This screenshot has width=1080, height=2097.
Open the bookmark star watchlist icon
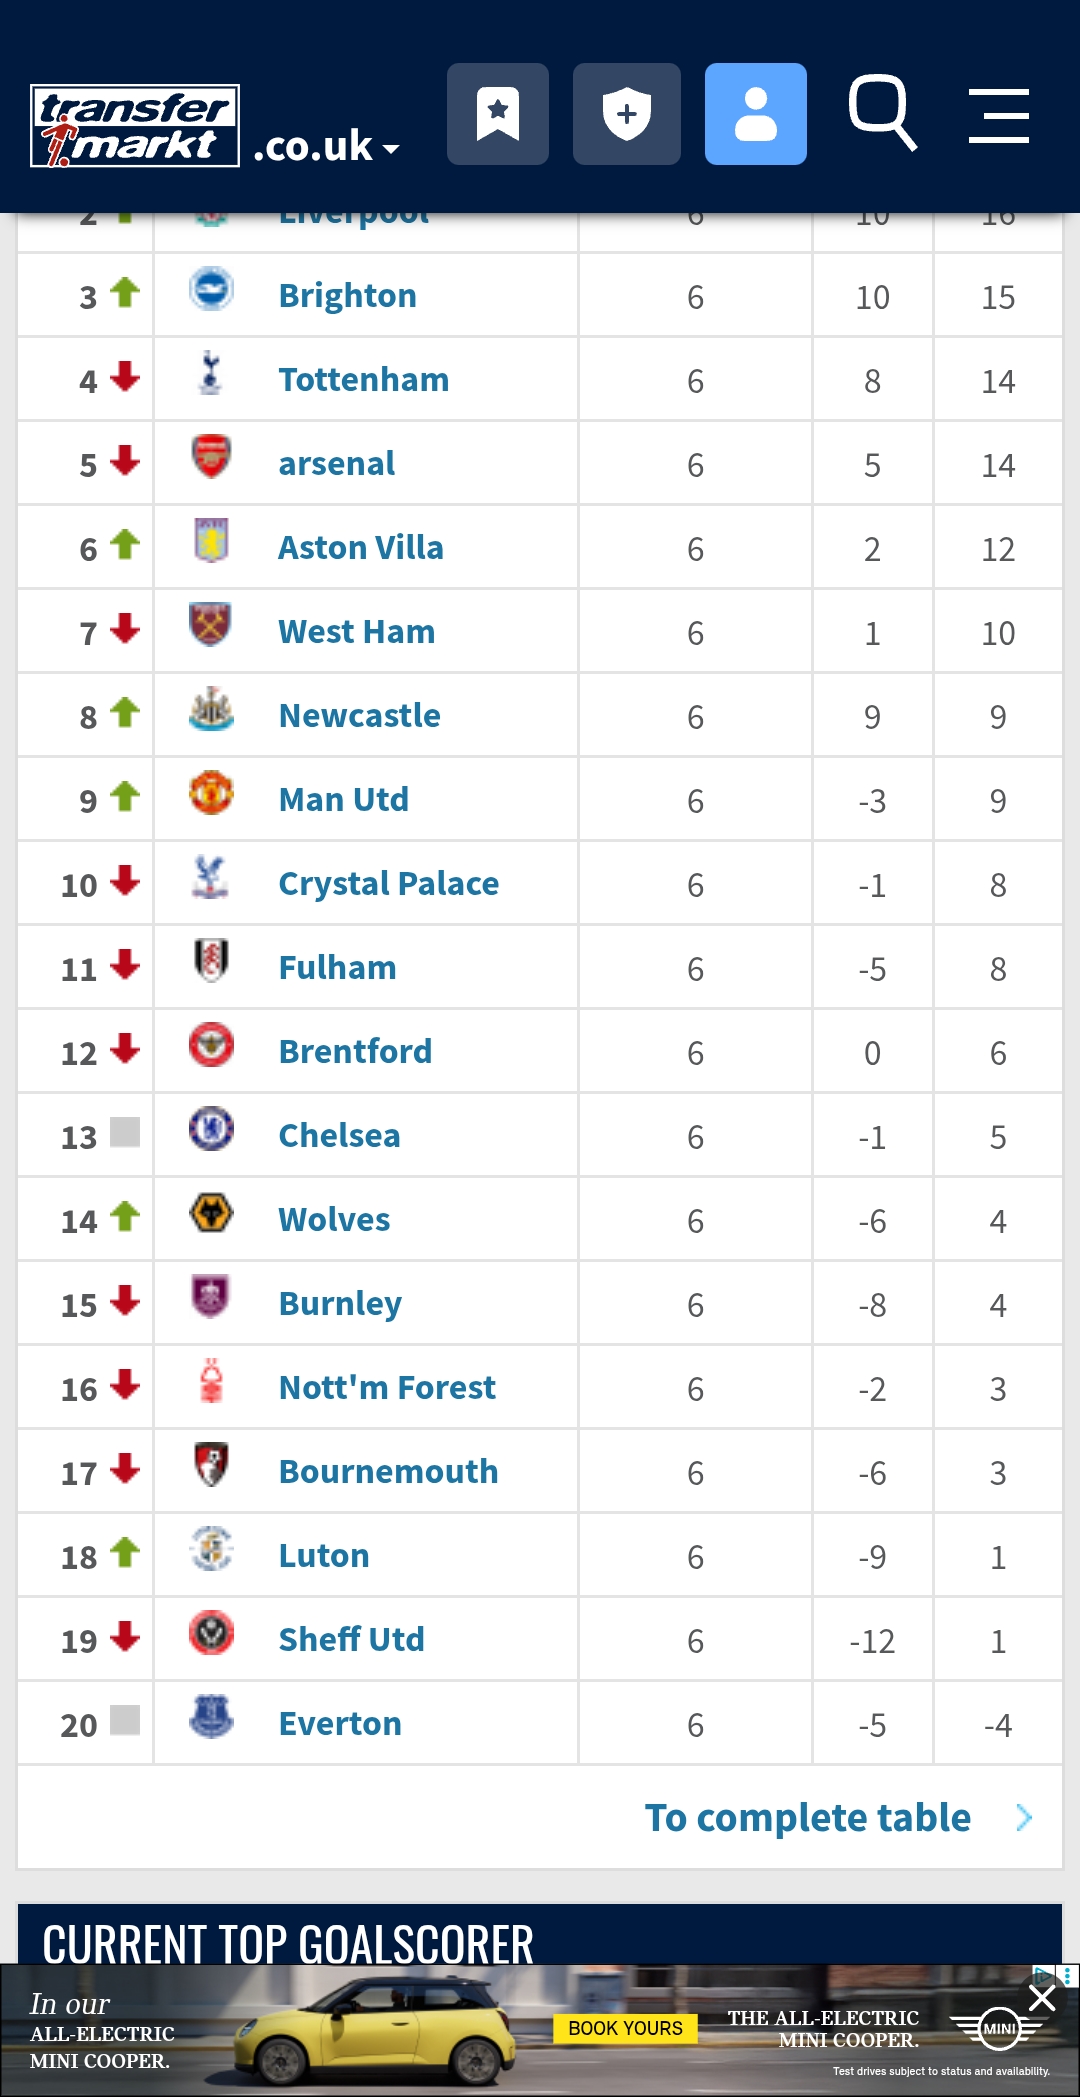[497, 114]
